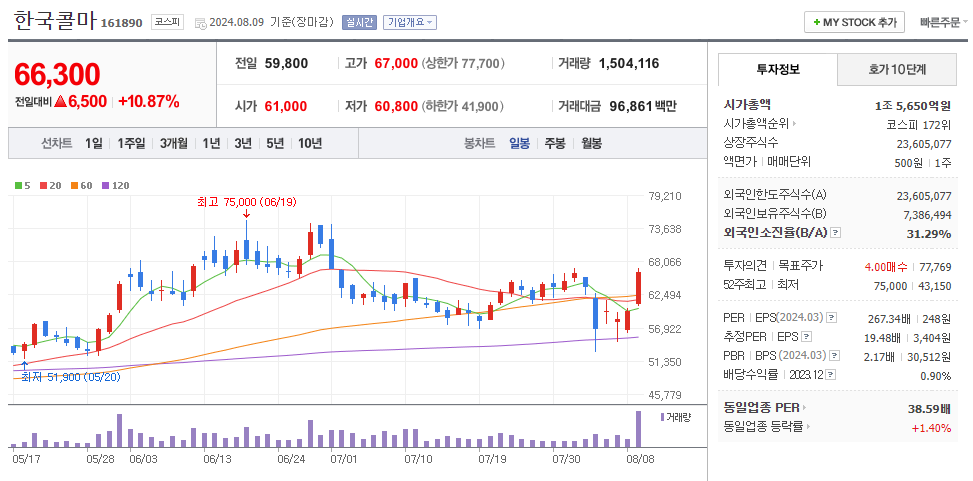Select the 1주일 line chart period
Viewport: 973px width, 481px height.
131,143
